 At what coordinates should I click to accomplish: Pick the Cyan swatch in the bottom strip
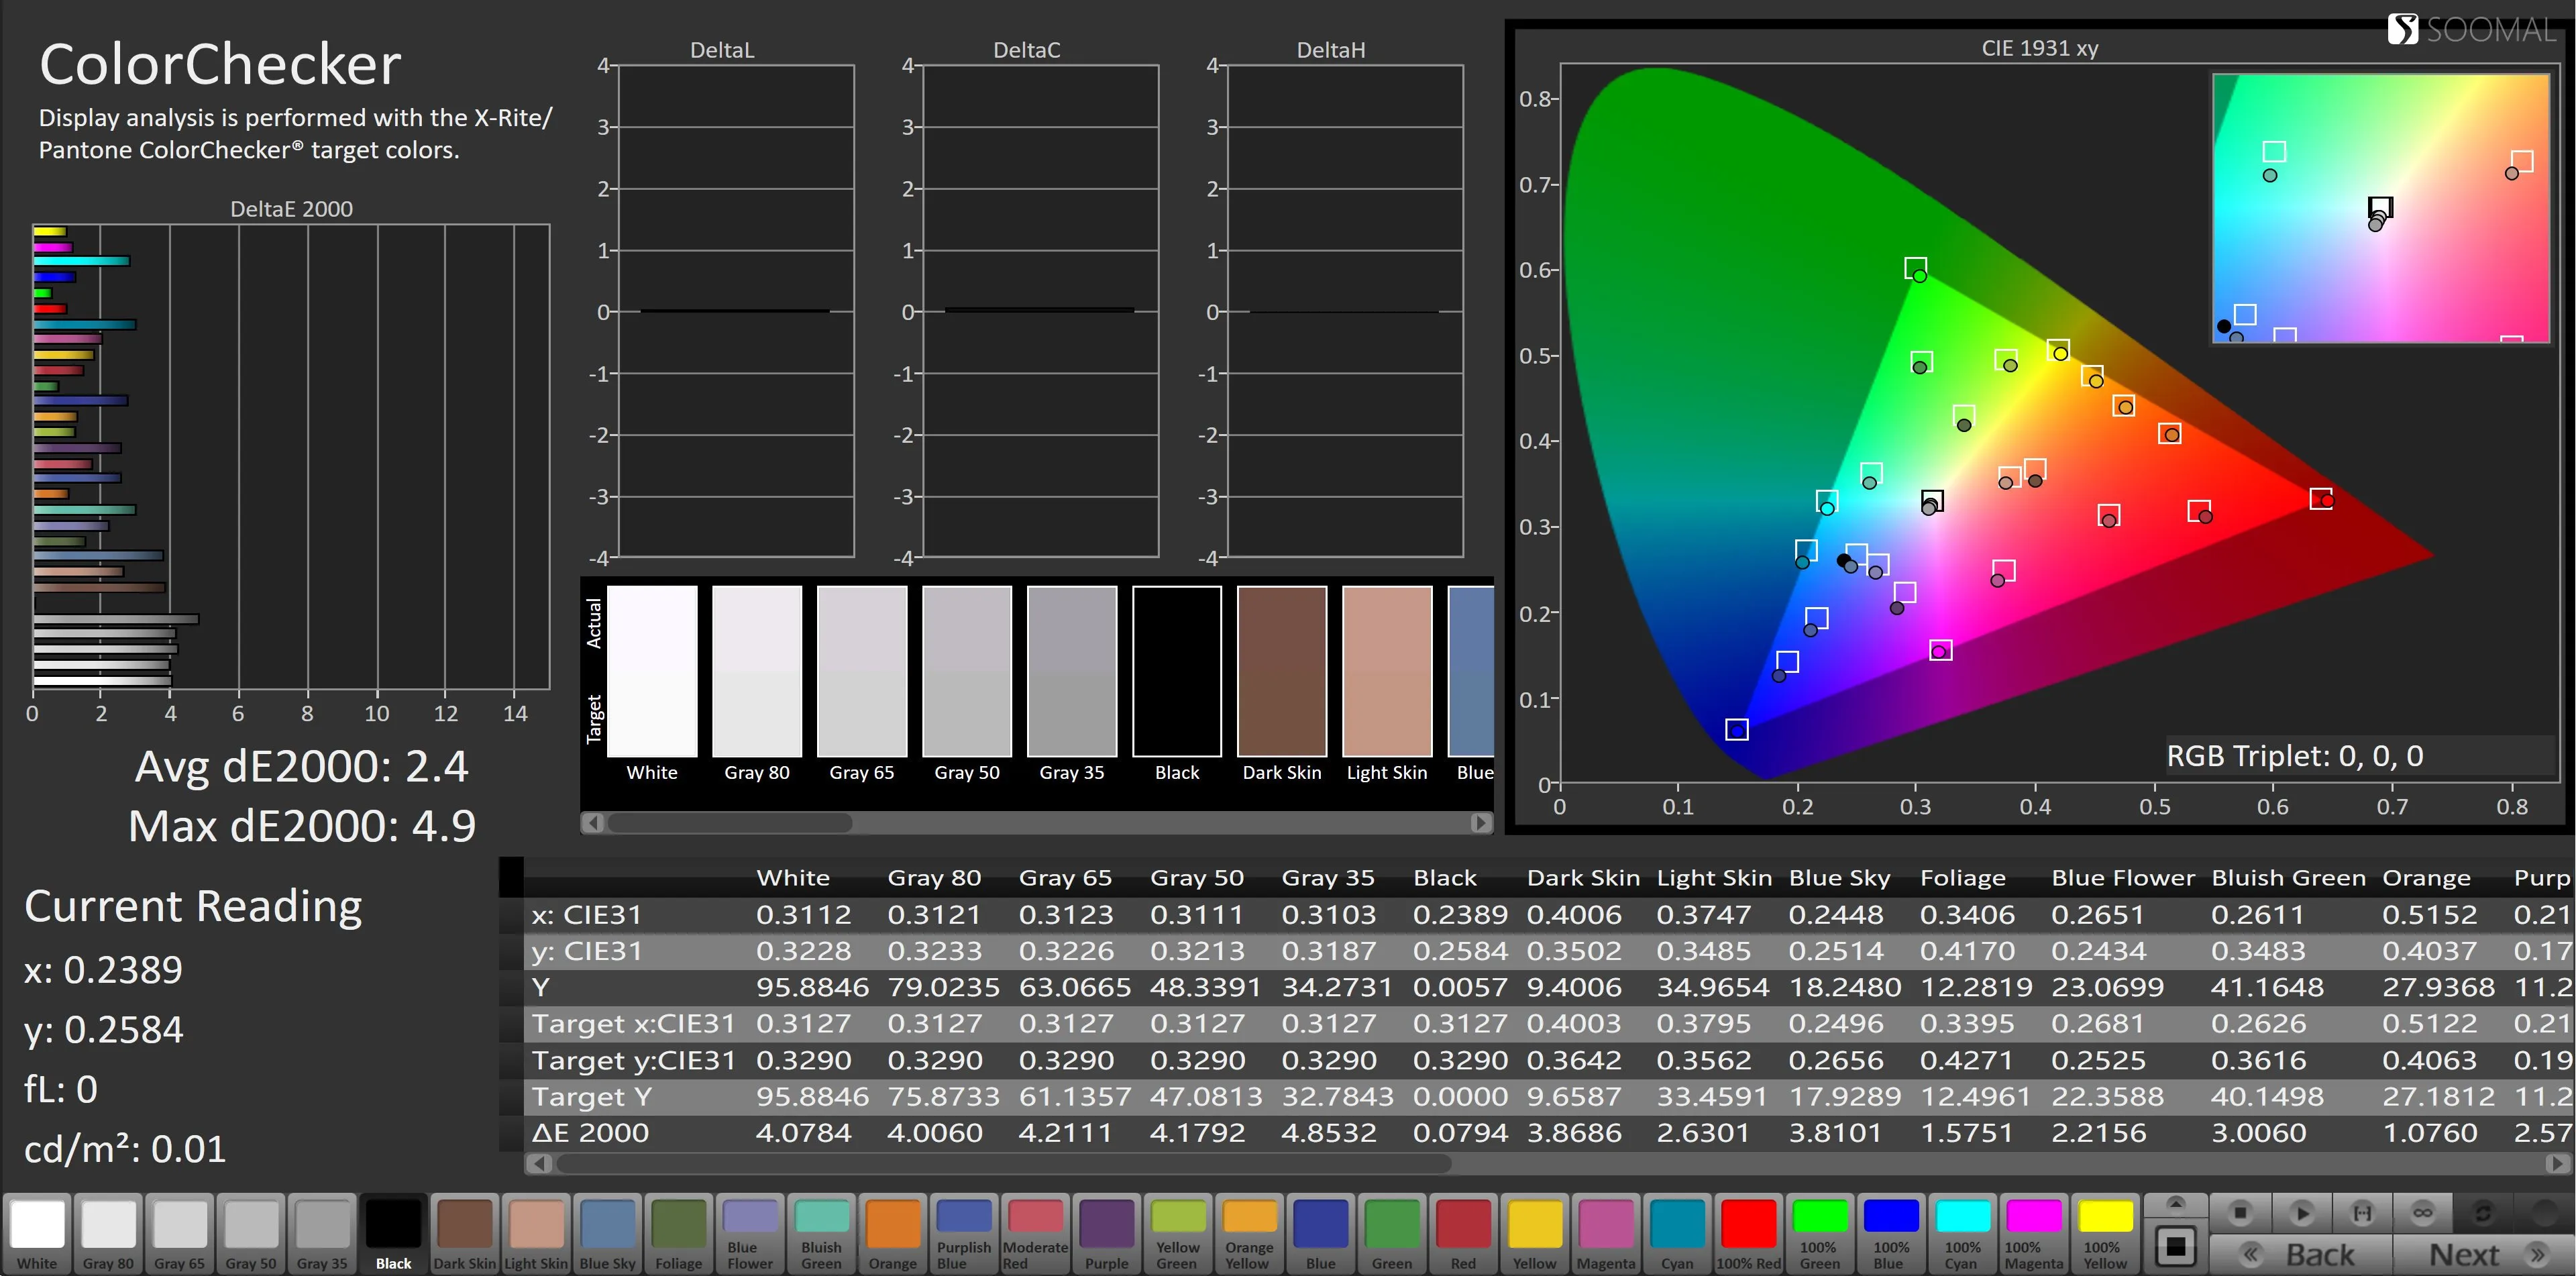(1677, 1233)
